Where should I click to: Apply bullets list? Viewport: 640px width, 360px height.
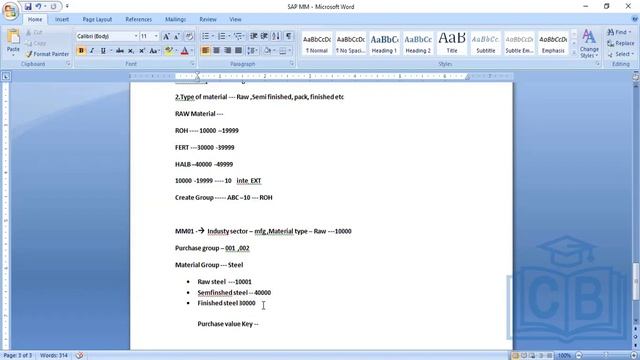click(205, 36)
